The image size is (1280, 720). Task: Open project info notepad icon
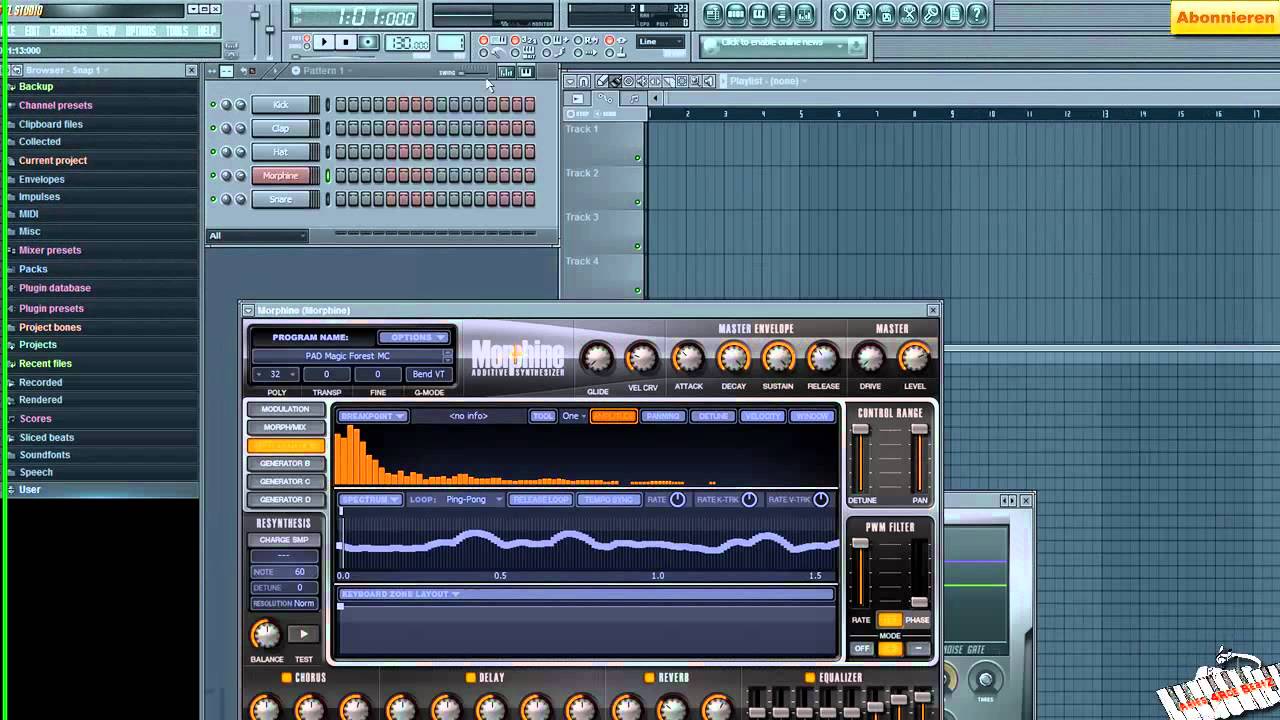[955, 14]
